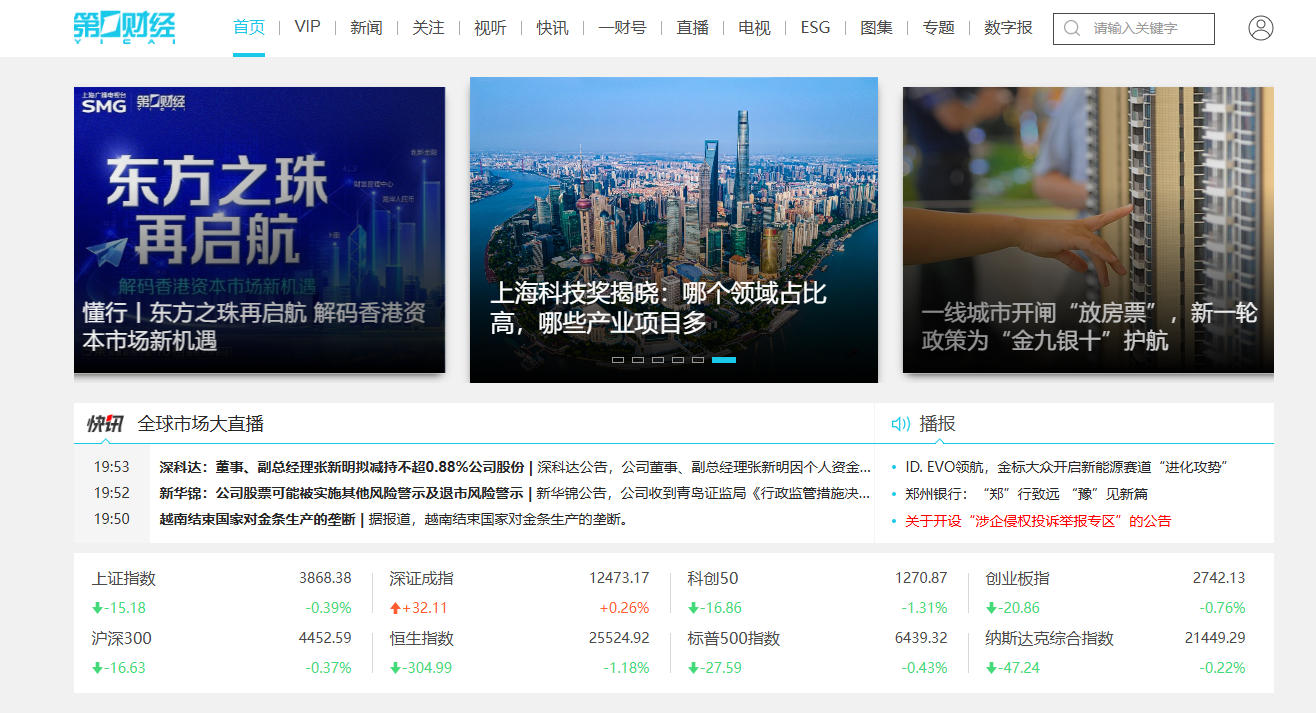Screen dimensions: 1316x713
Task: Open the 标普500指数 quote
Action: tap(734, 638)
